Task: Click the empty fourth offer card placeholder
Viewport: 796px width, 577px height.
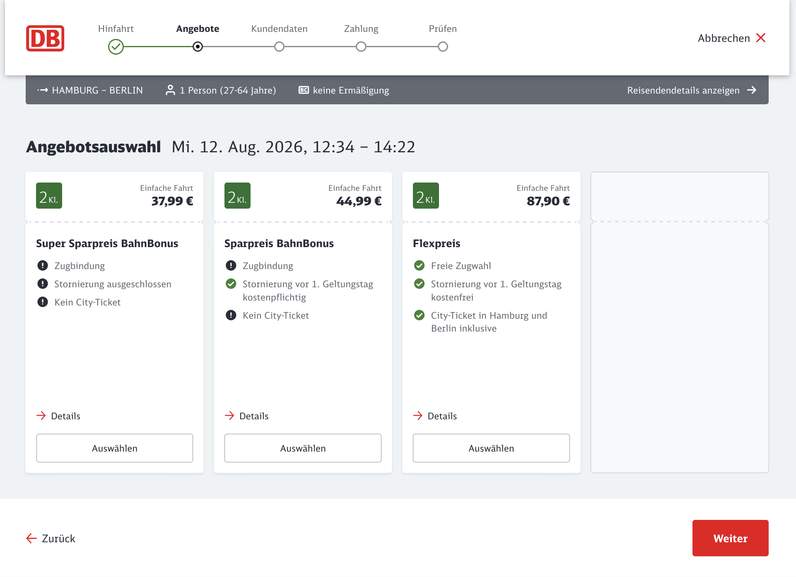Action: click(679, 322)
